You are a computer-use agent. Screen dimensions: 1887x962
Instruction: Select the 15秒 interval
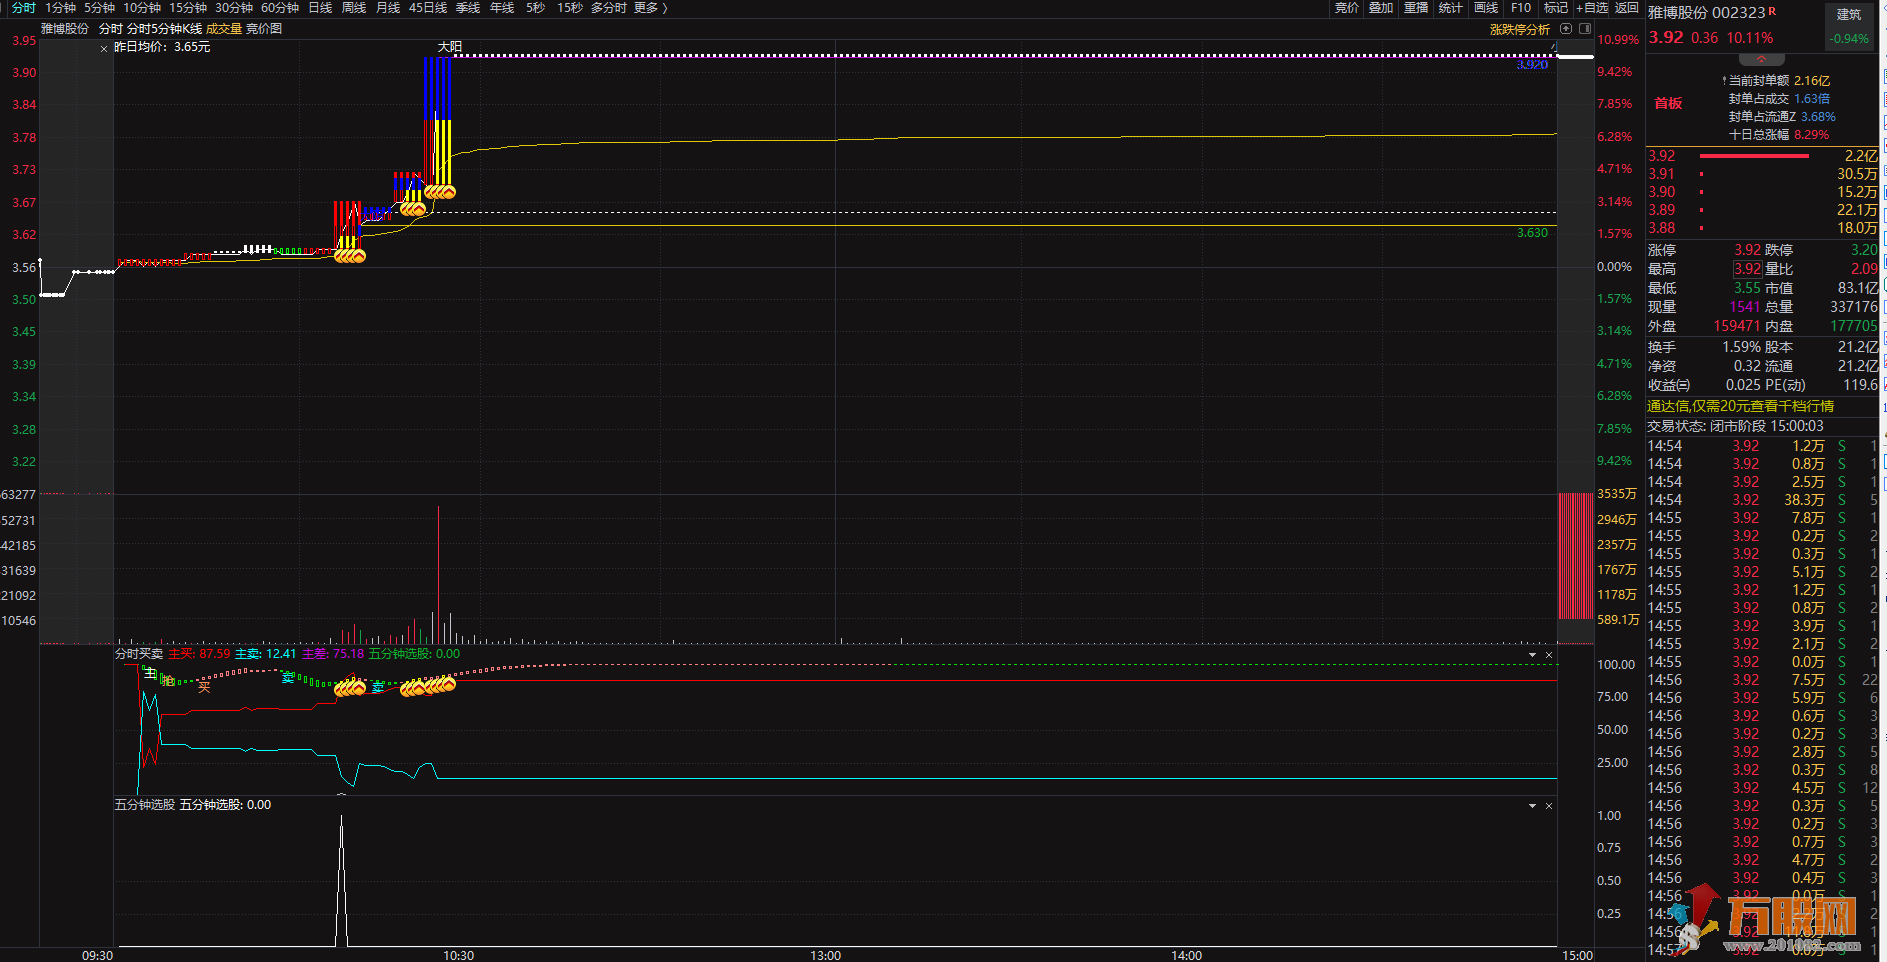click(570, 8)
